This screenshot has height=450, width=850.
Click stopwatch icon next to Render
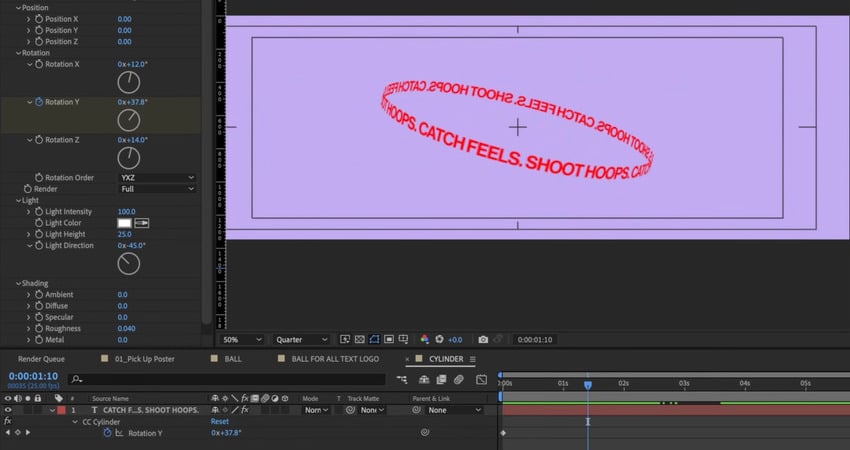pos(28,189)
